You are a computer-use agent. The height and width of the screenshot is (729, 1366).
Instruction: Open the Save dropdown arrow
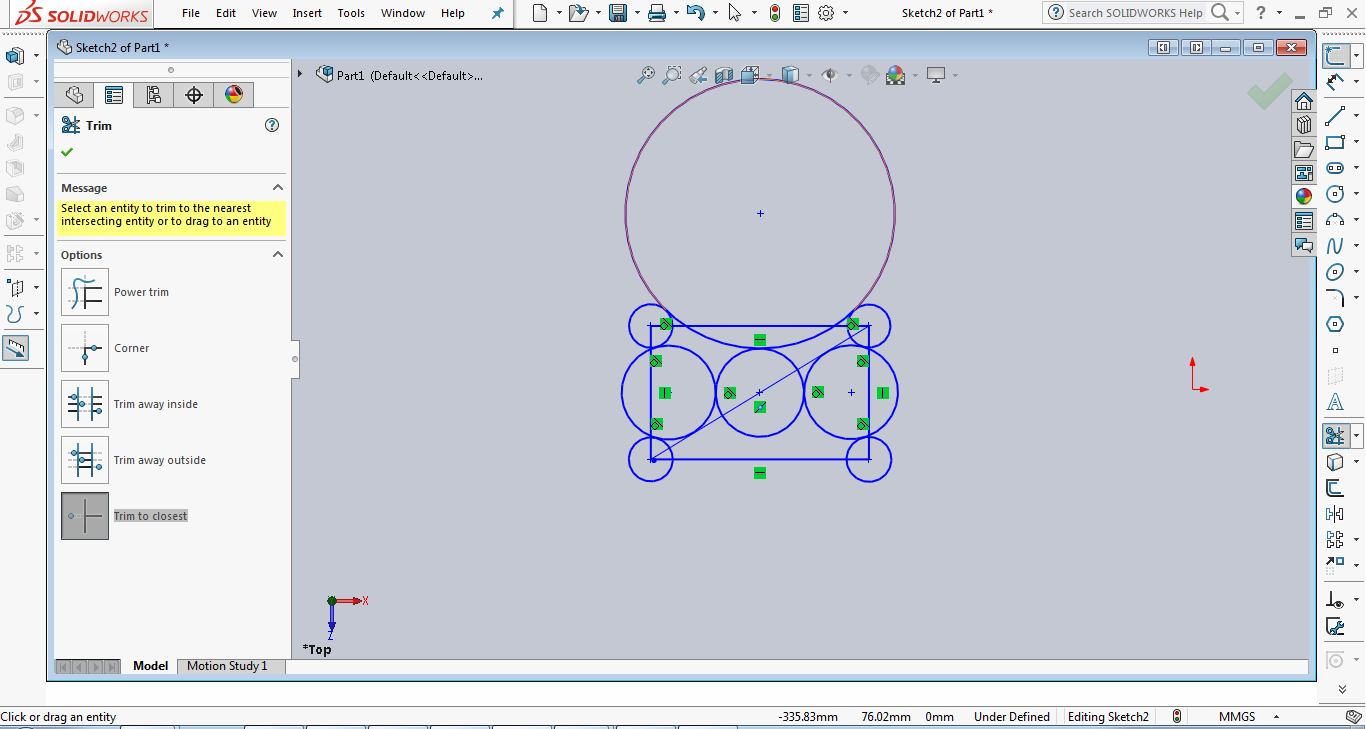(x=637, y=14)
